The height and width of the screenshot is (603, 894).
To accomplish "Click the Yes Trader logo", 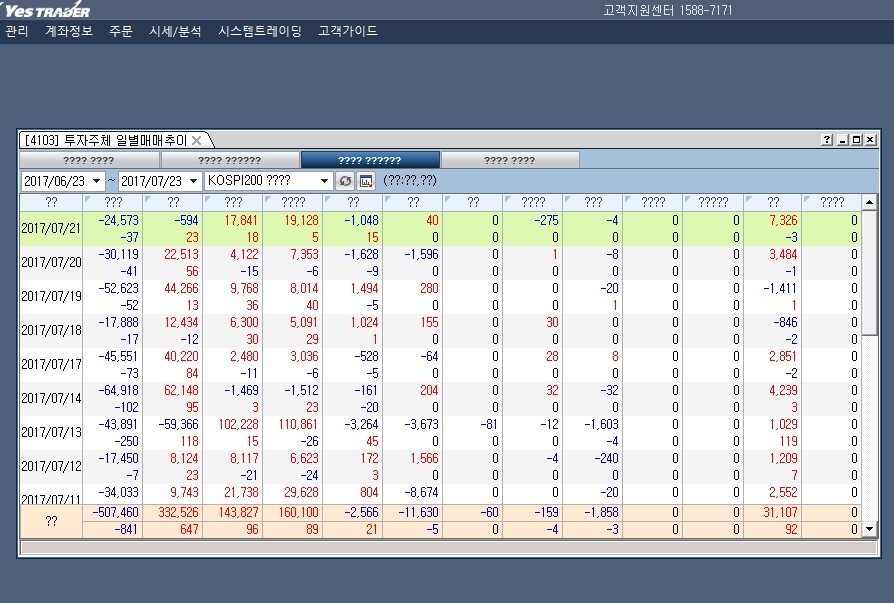I will pos(46,10).
